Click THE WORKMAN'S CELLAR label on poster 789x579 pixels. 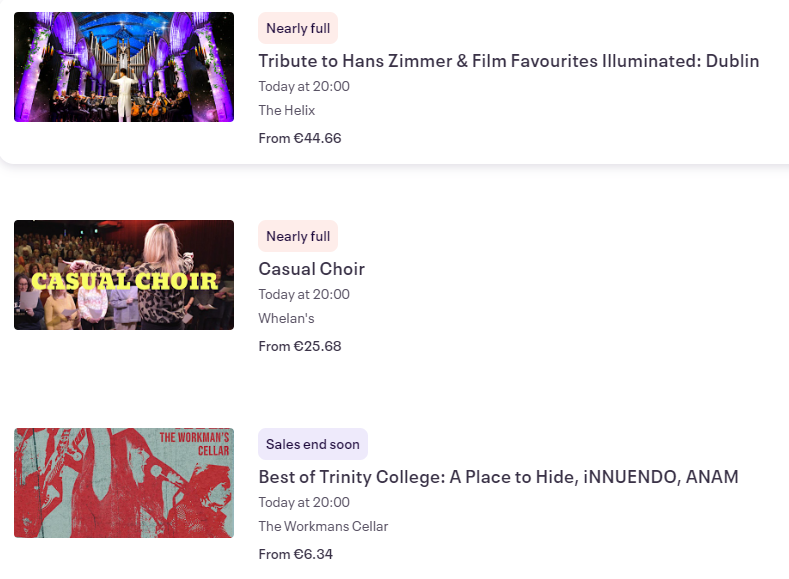pos(195,444)
